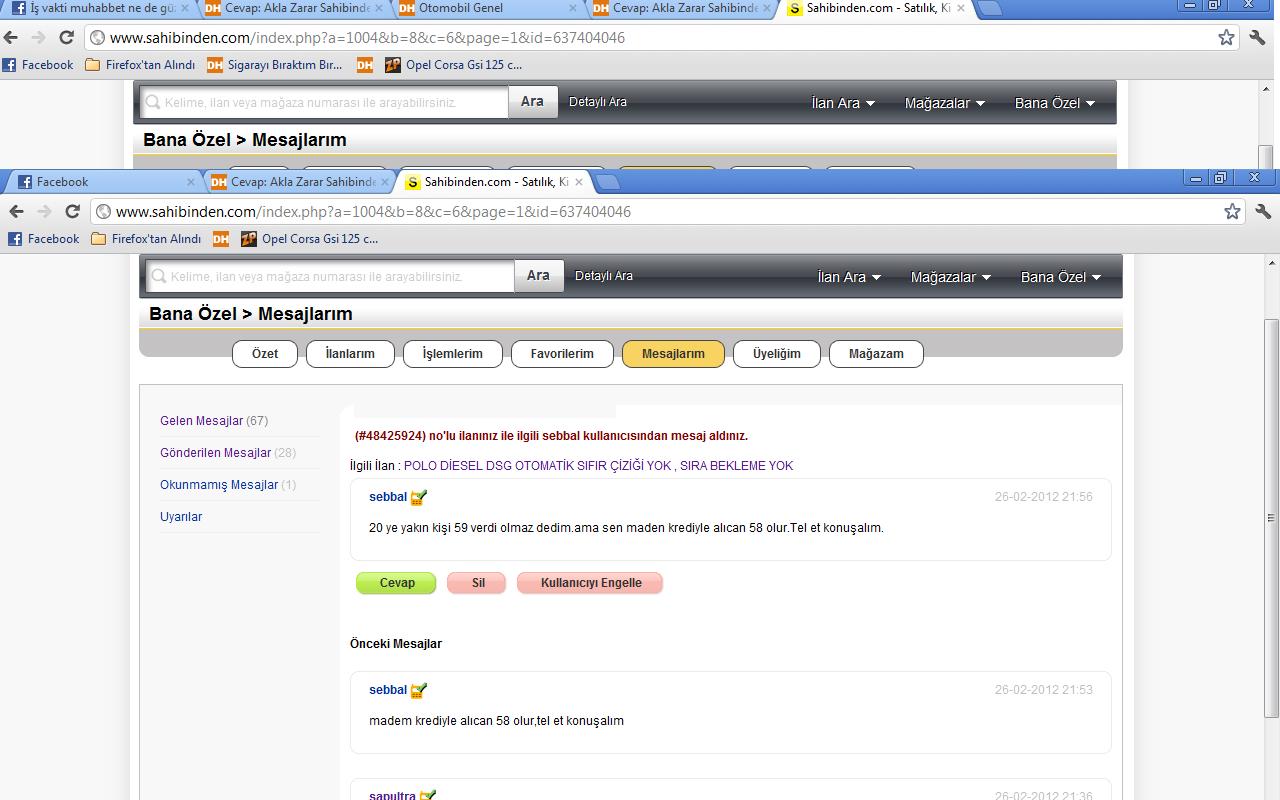Expand the İlan Ara dropdown in the rear window
1280x800 pixels.
point(843,103)
